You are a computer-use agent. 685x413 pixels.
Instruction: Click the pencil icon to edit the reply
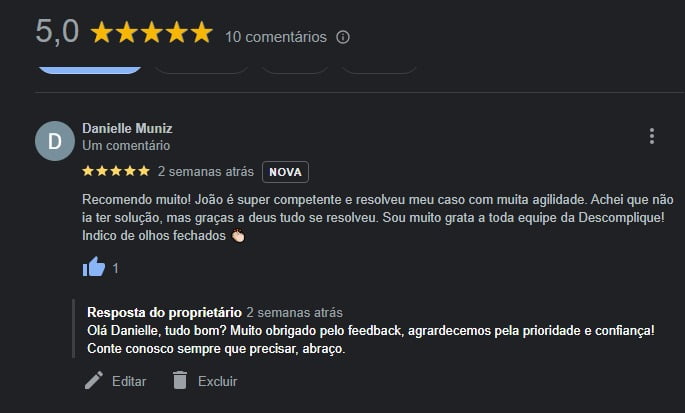click(94, 380)
